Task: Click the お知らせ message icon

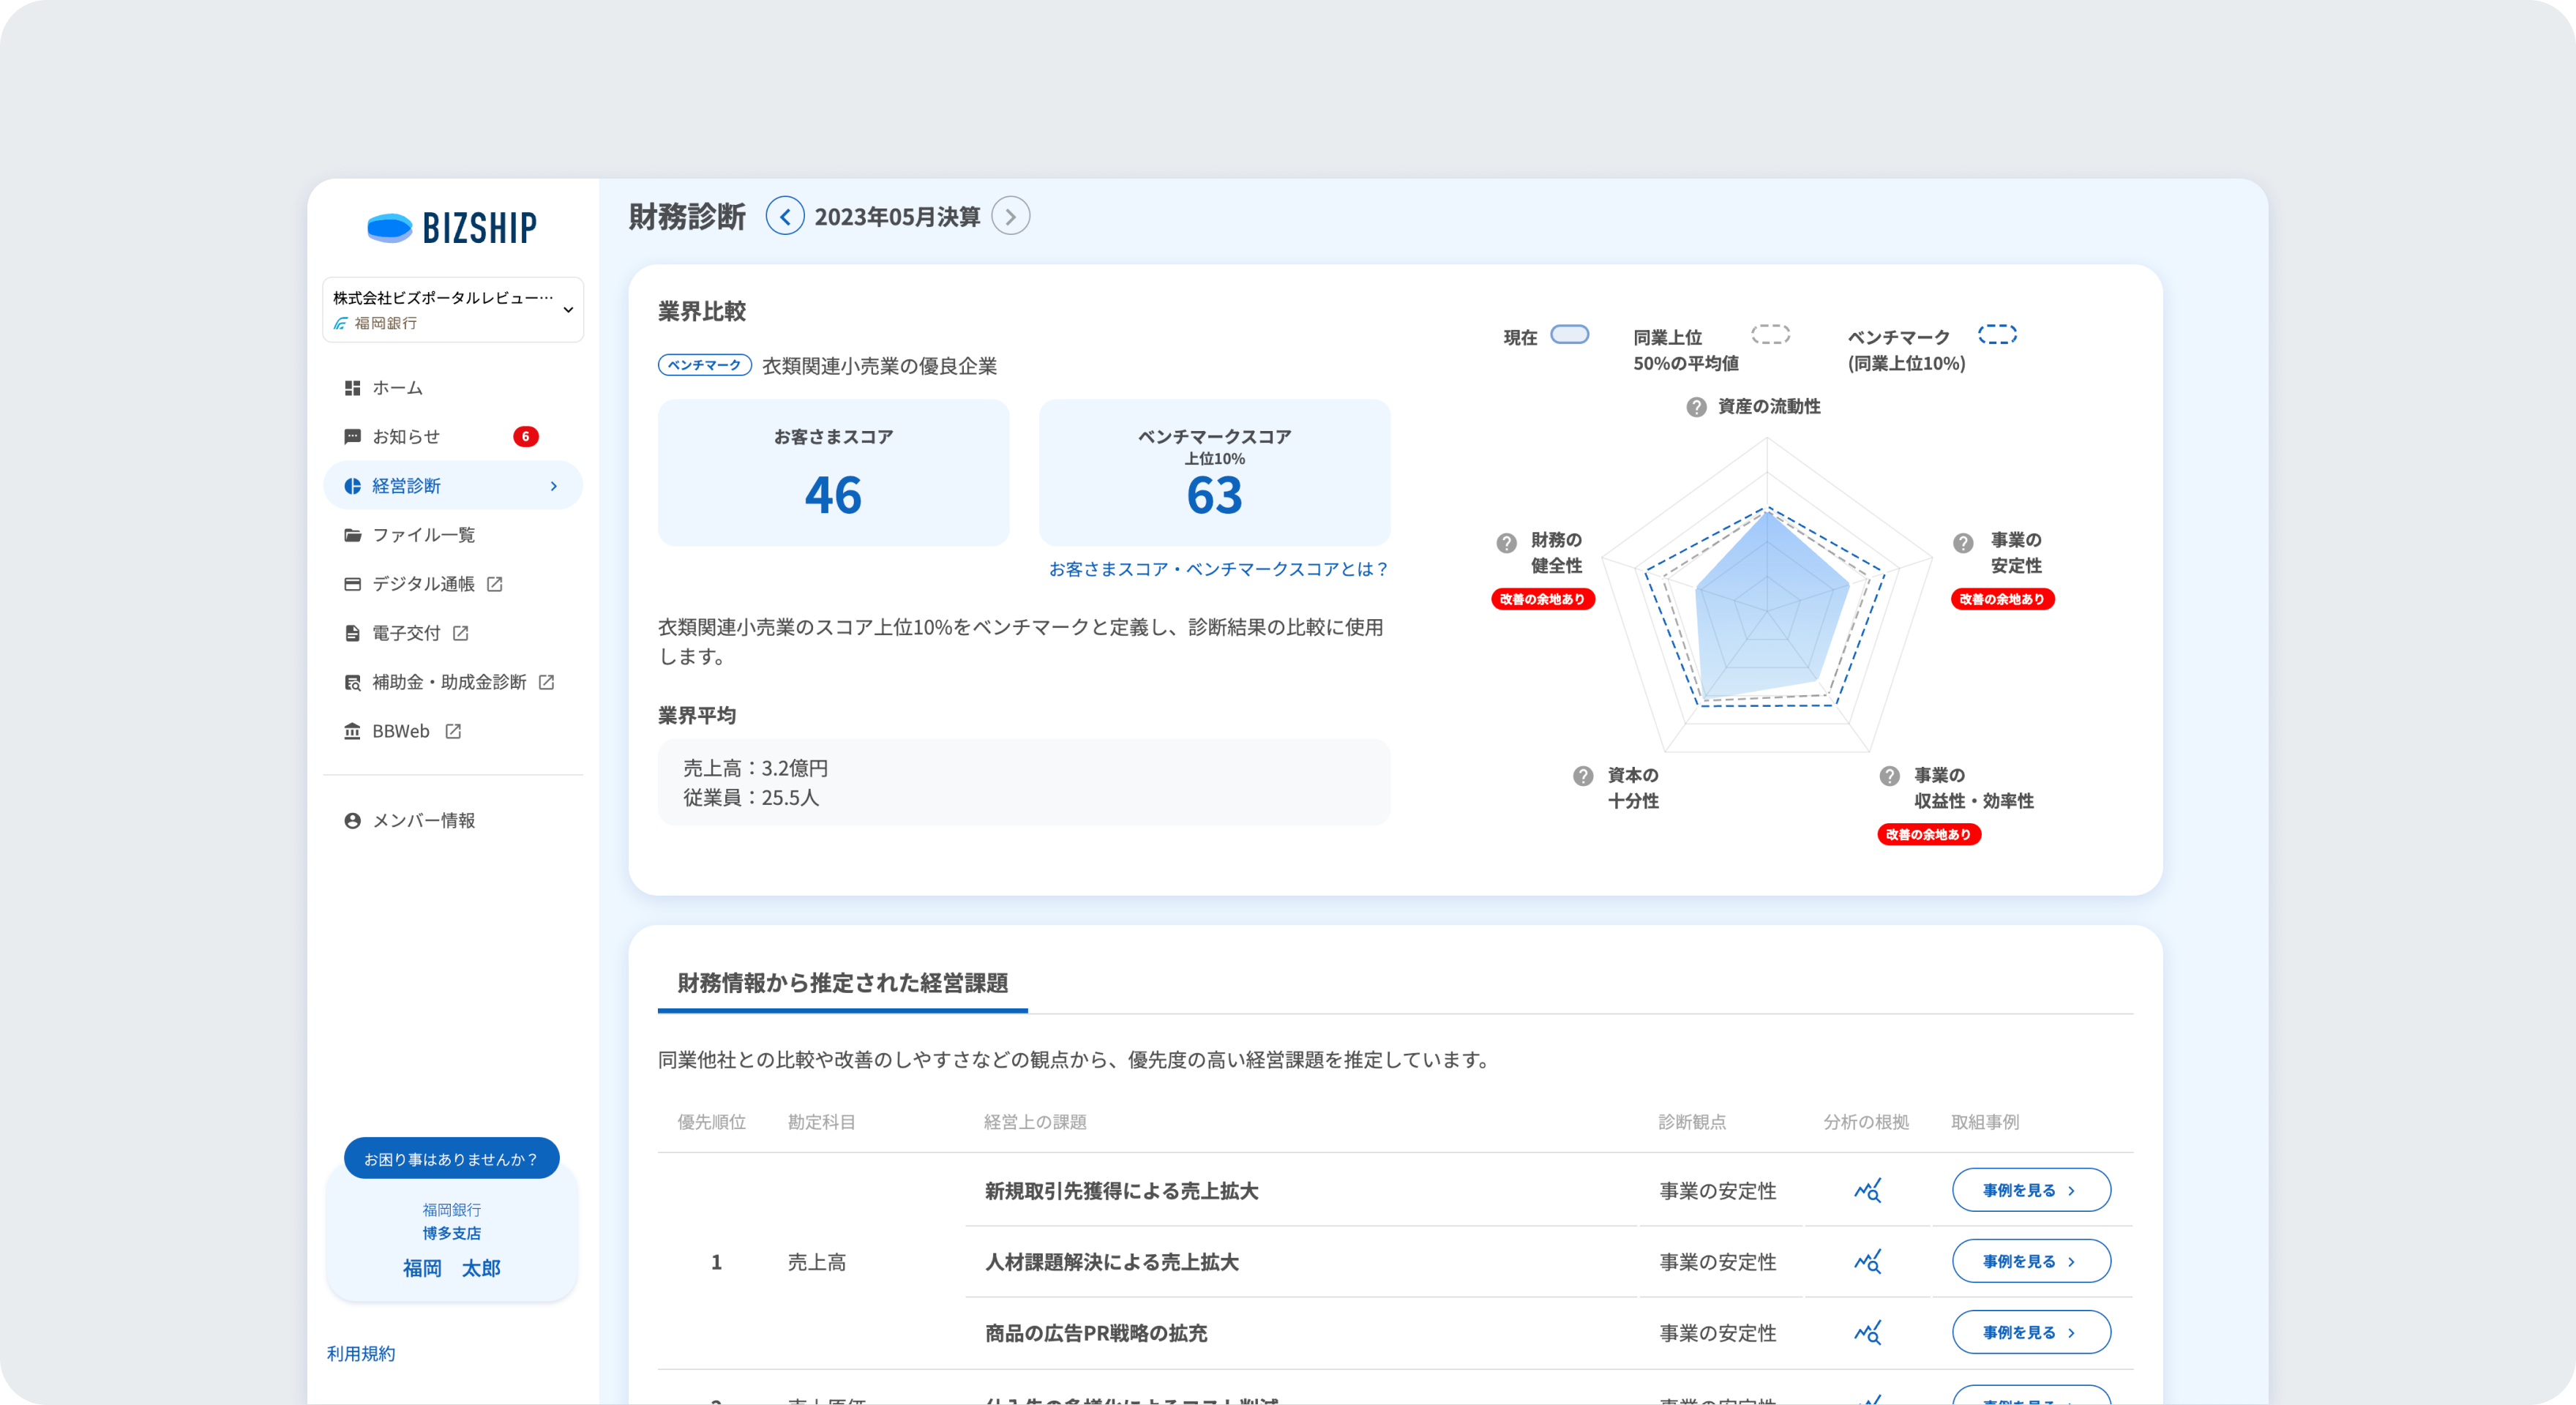Action: (x=352, y=437)
